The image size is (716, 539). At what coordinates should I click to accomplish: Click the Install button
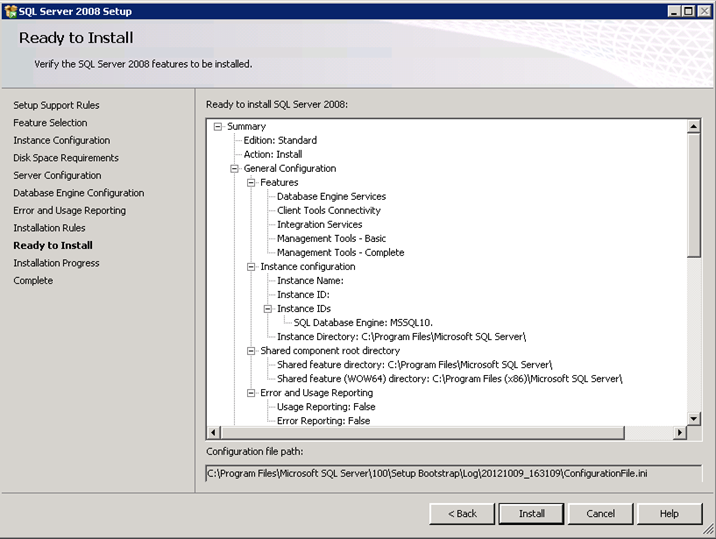532,514
